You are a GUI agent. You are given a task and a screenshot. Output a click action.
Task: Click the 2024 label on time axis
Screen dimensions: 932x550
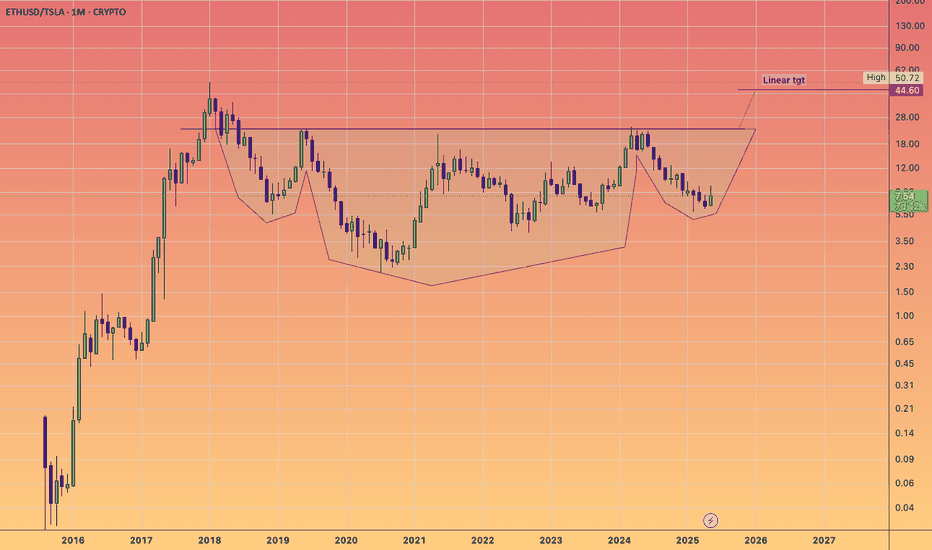click(x=619, y=540)
